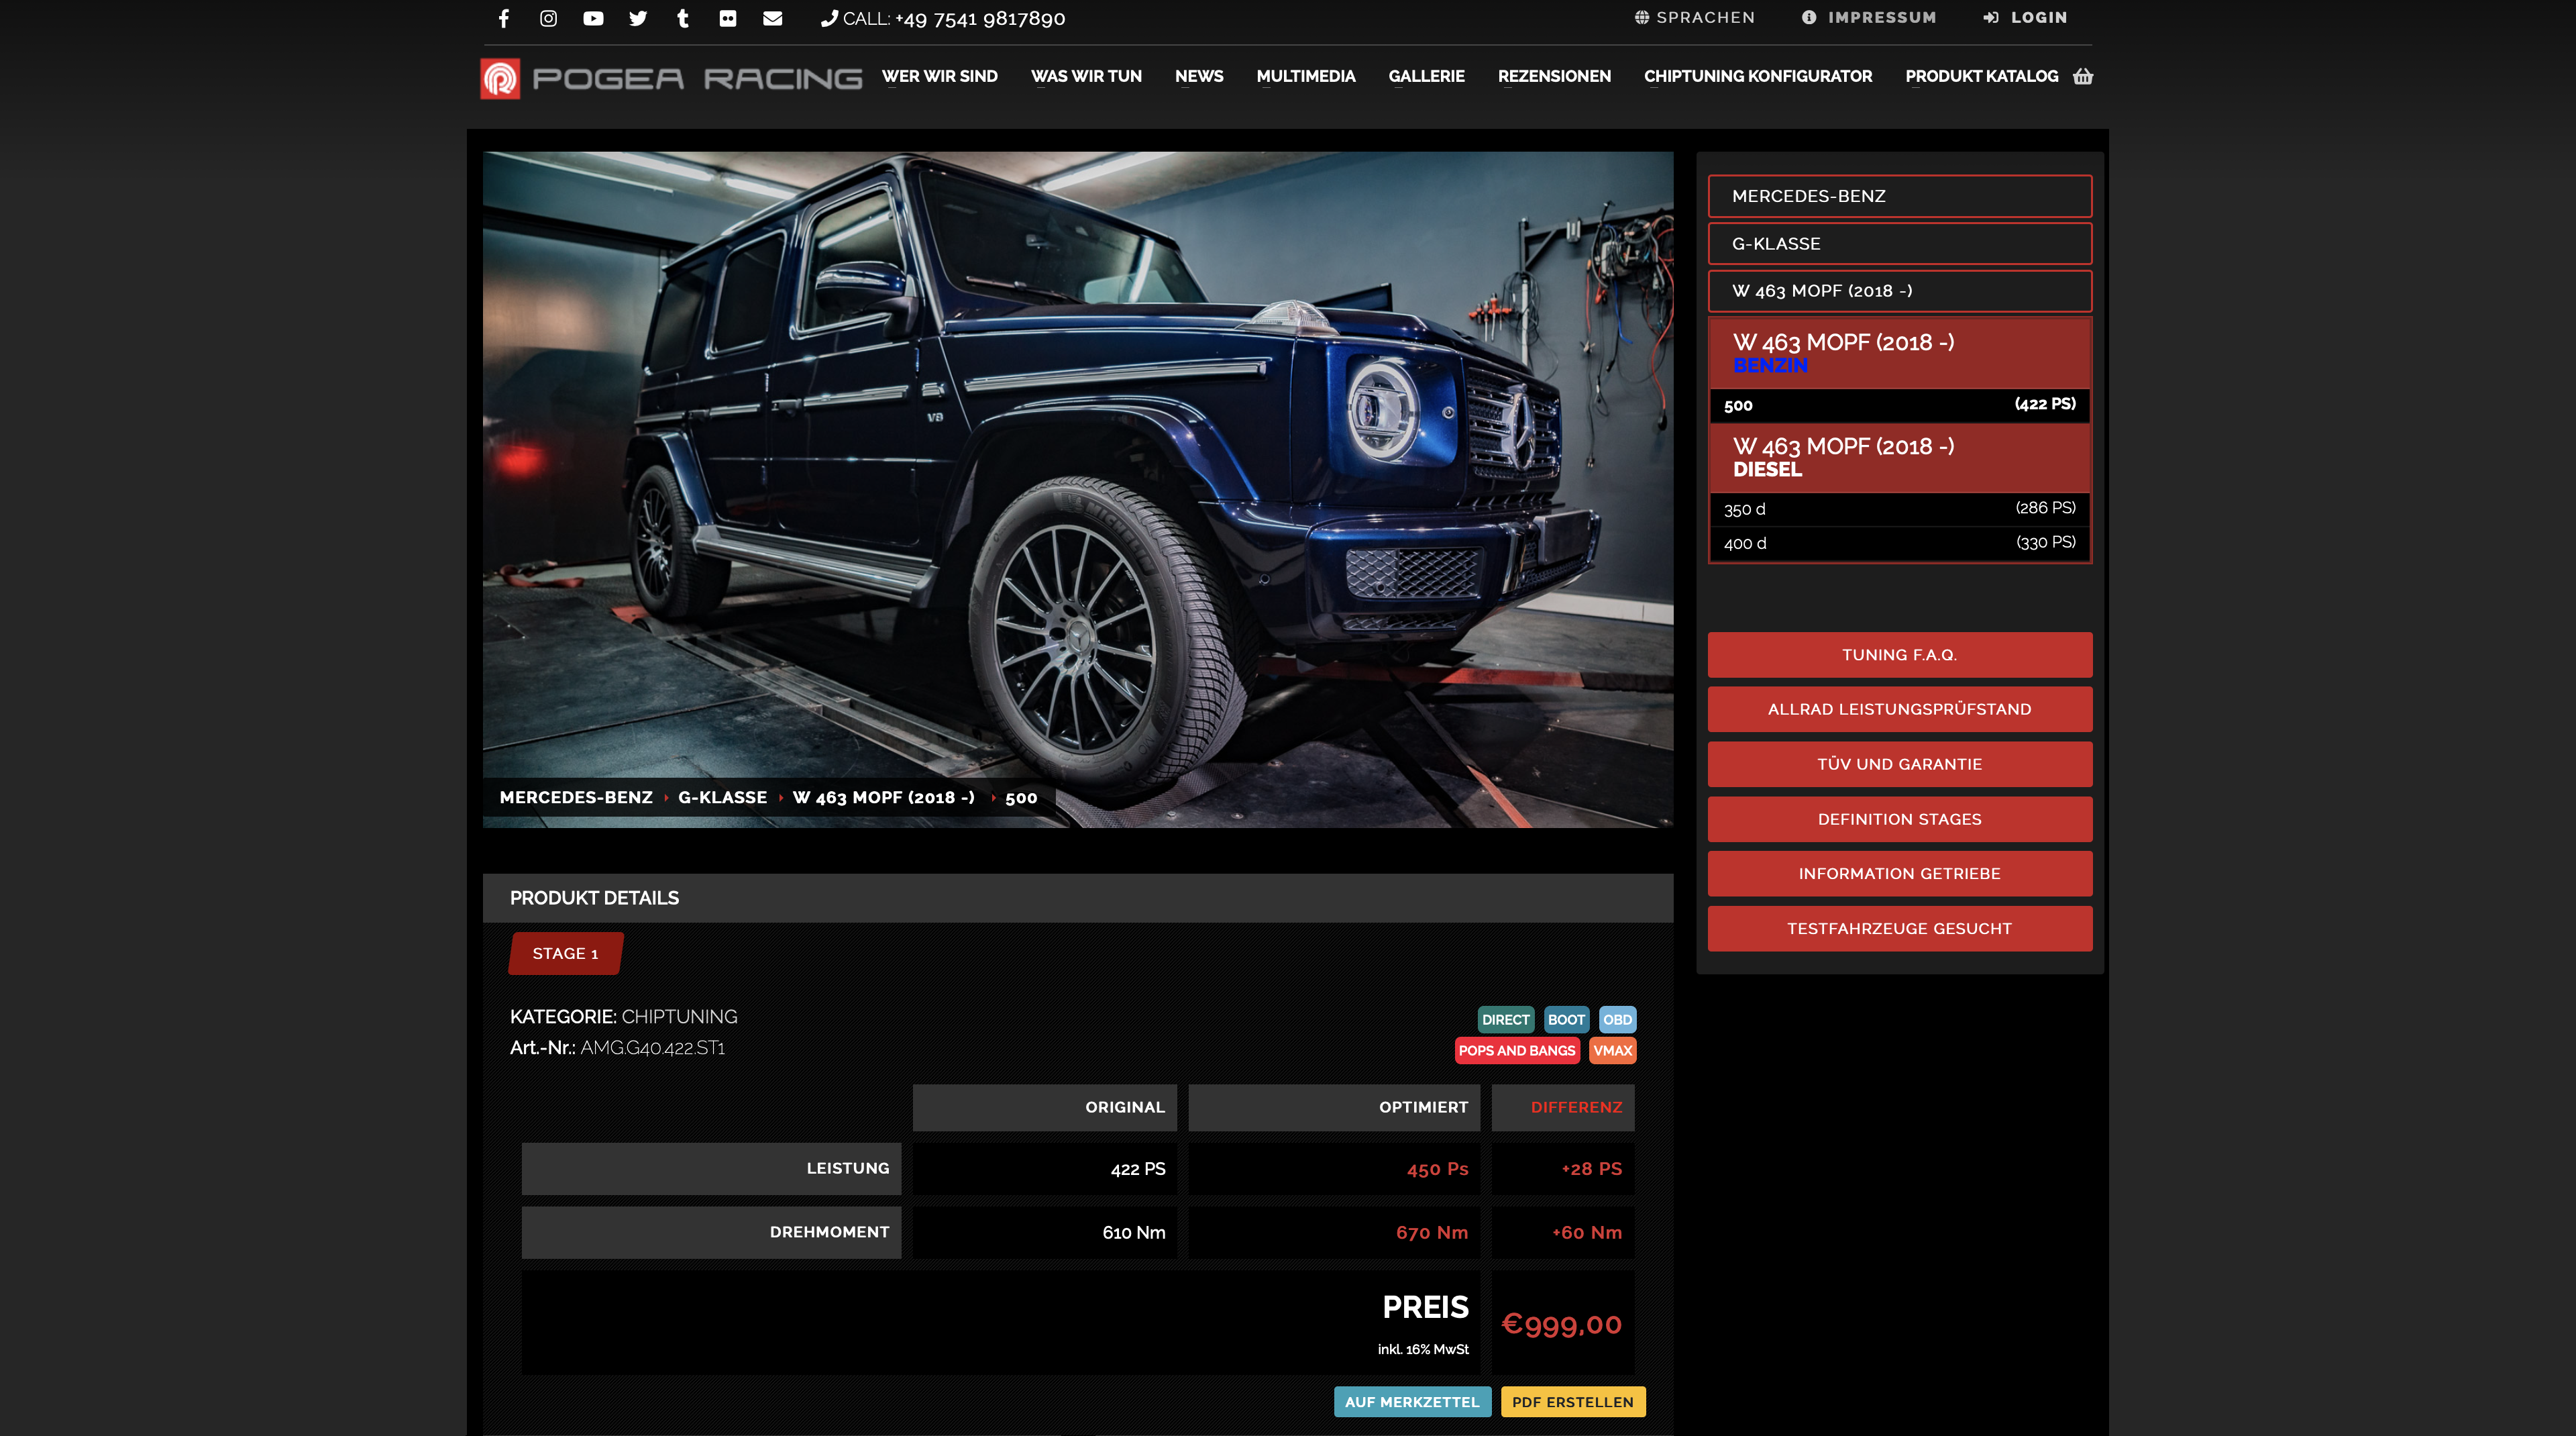
Task: Open the Rezensionen menu item
Action: [1554, 76]
